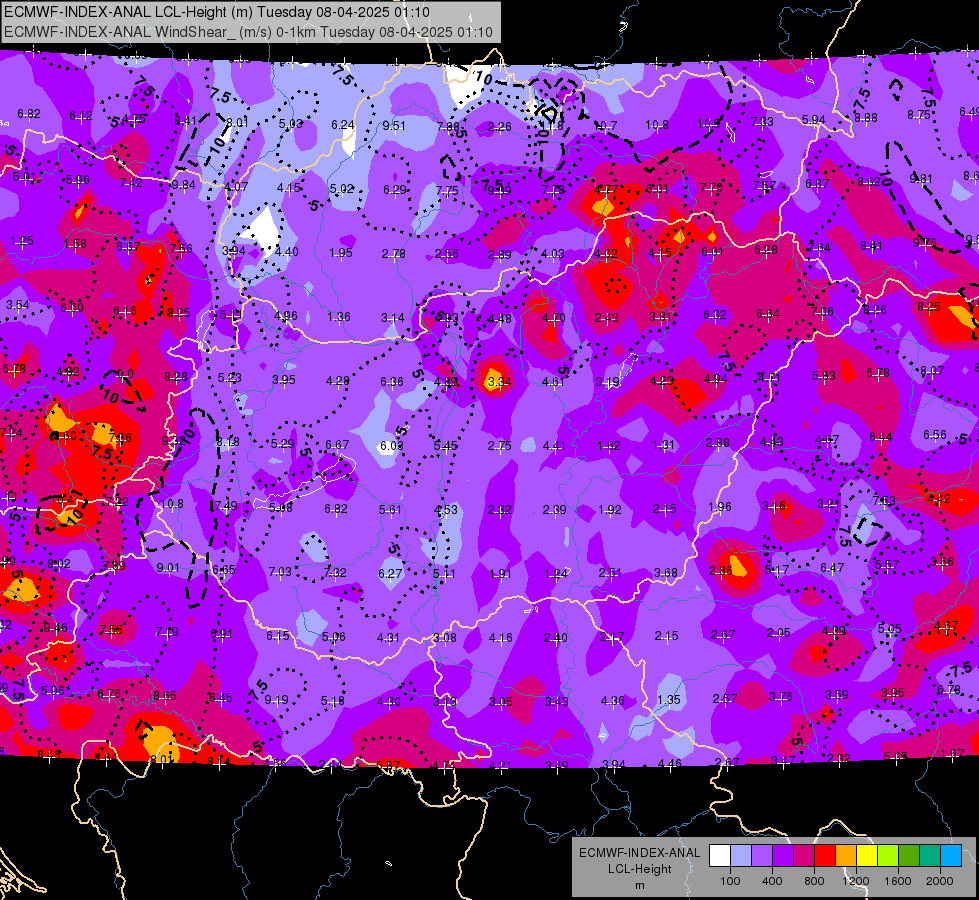Click the grid value 1.92
Viewport: 979px width, 900px height.
[x=609, y=510]
